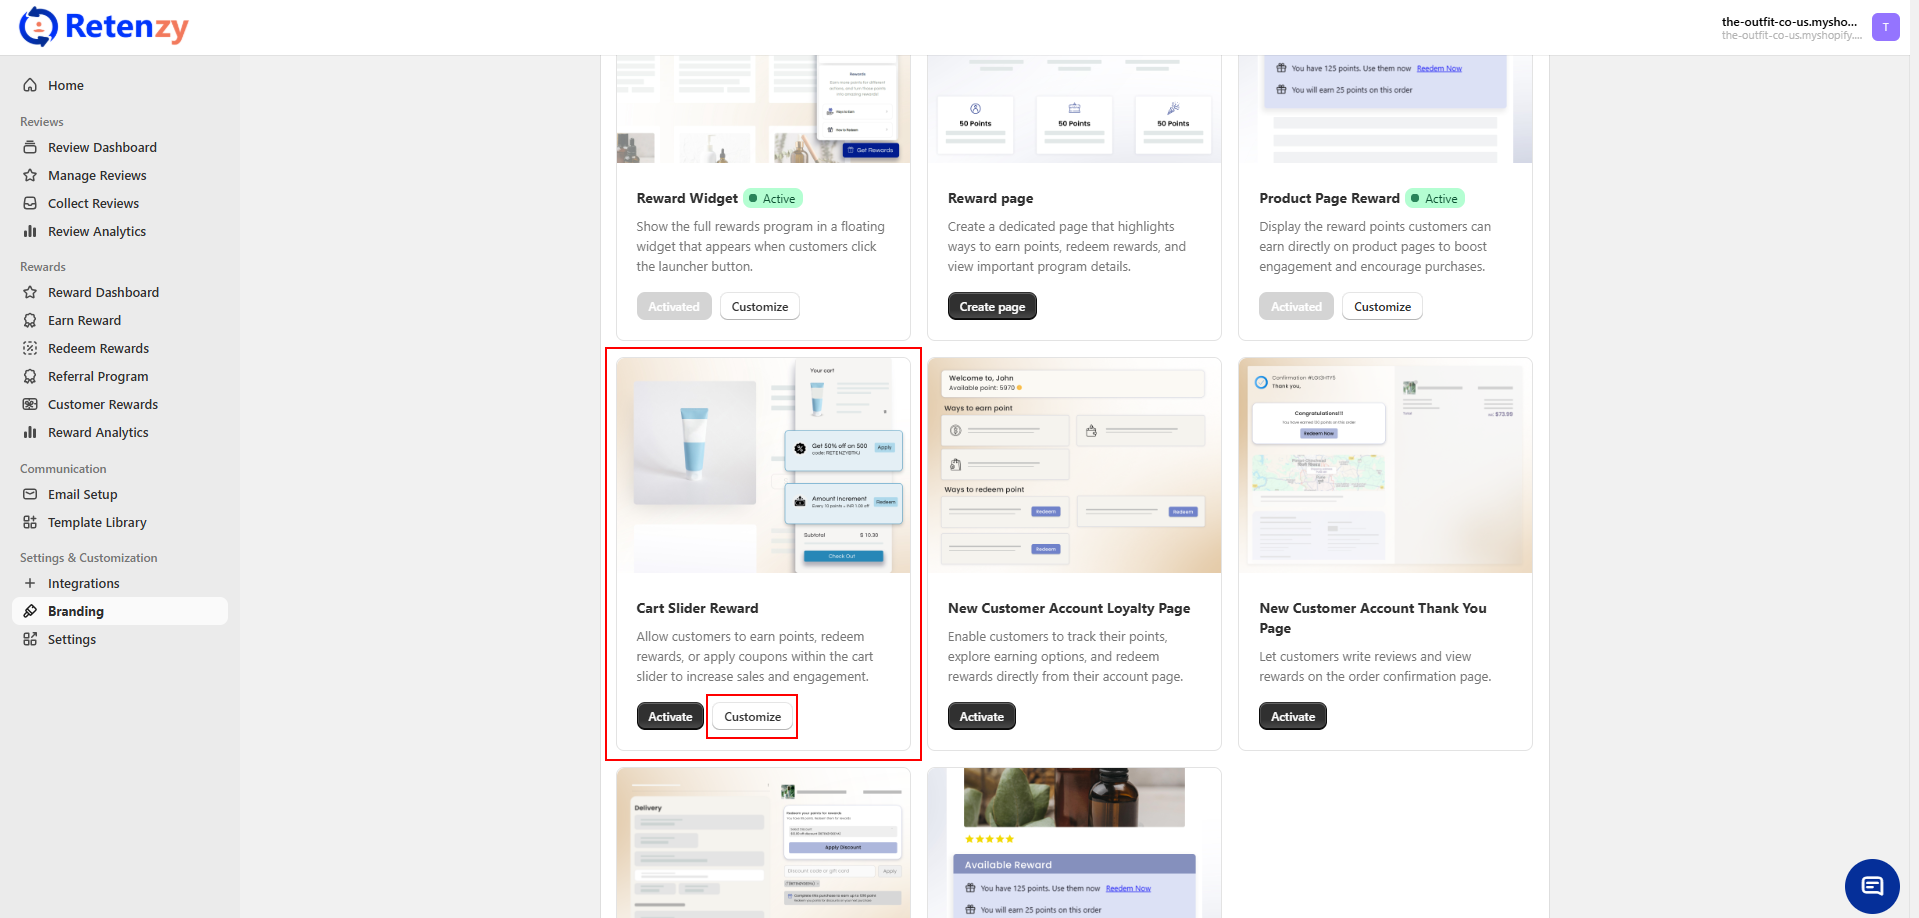
Task: Open the Product Page Reward preview image
Action: [1385, 109]
